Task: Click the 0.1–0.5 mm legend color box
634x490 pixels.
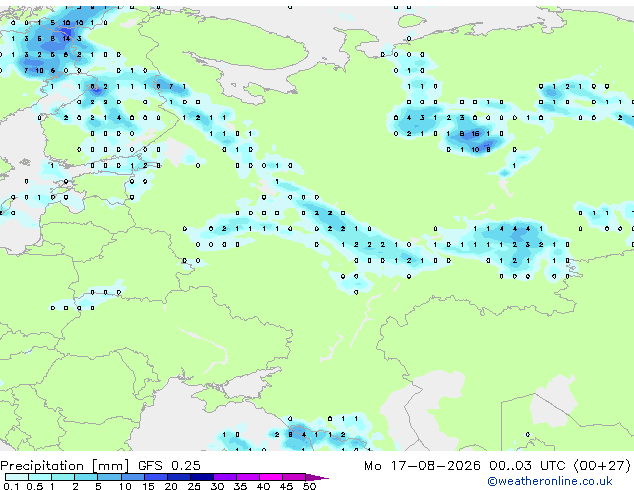Action: click(17, 477)
